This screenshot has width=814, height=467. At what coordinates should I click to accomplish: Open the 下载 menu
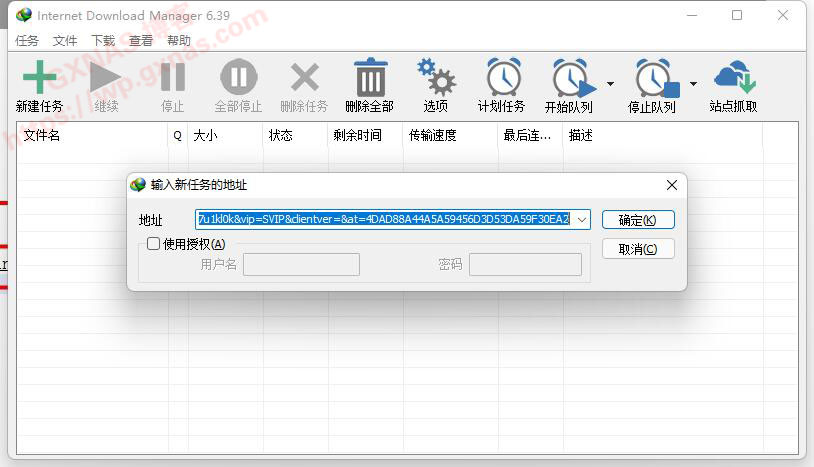(x=103, y=41)
